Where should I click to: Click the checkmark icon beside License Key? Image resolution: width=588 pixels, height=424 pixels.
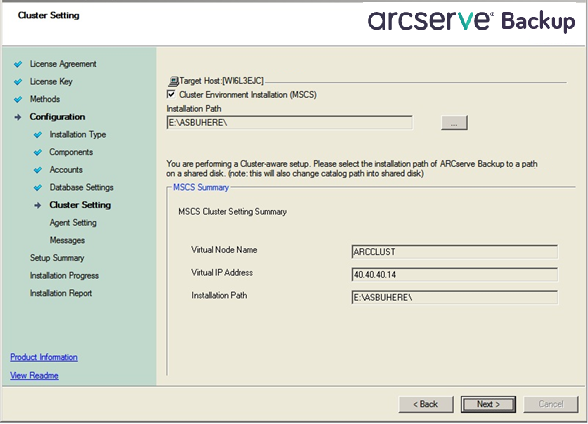(x=18, y=82)
